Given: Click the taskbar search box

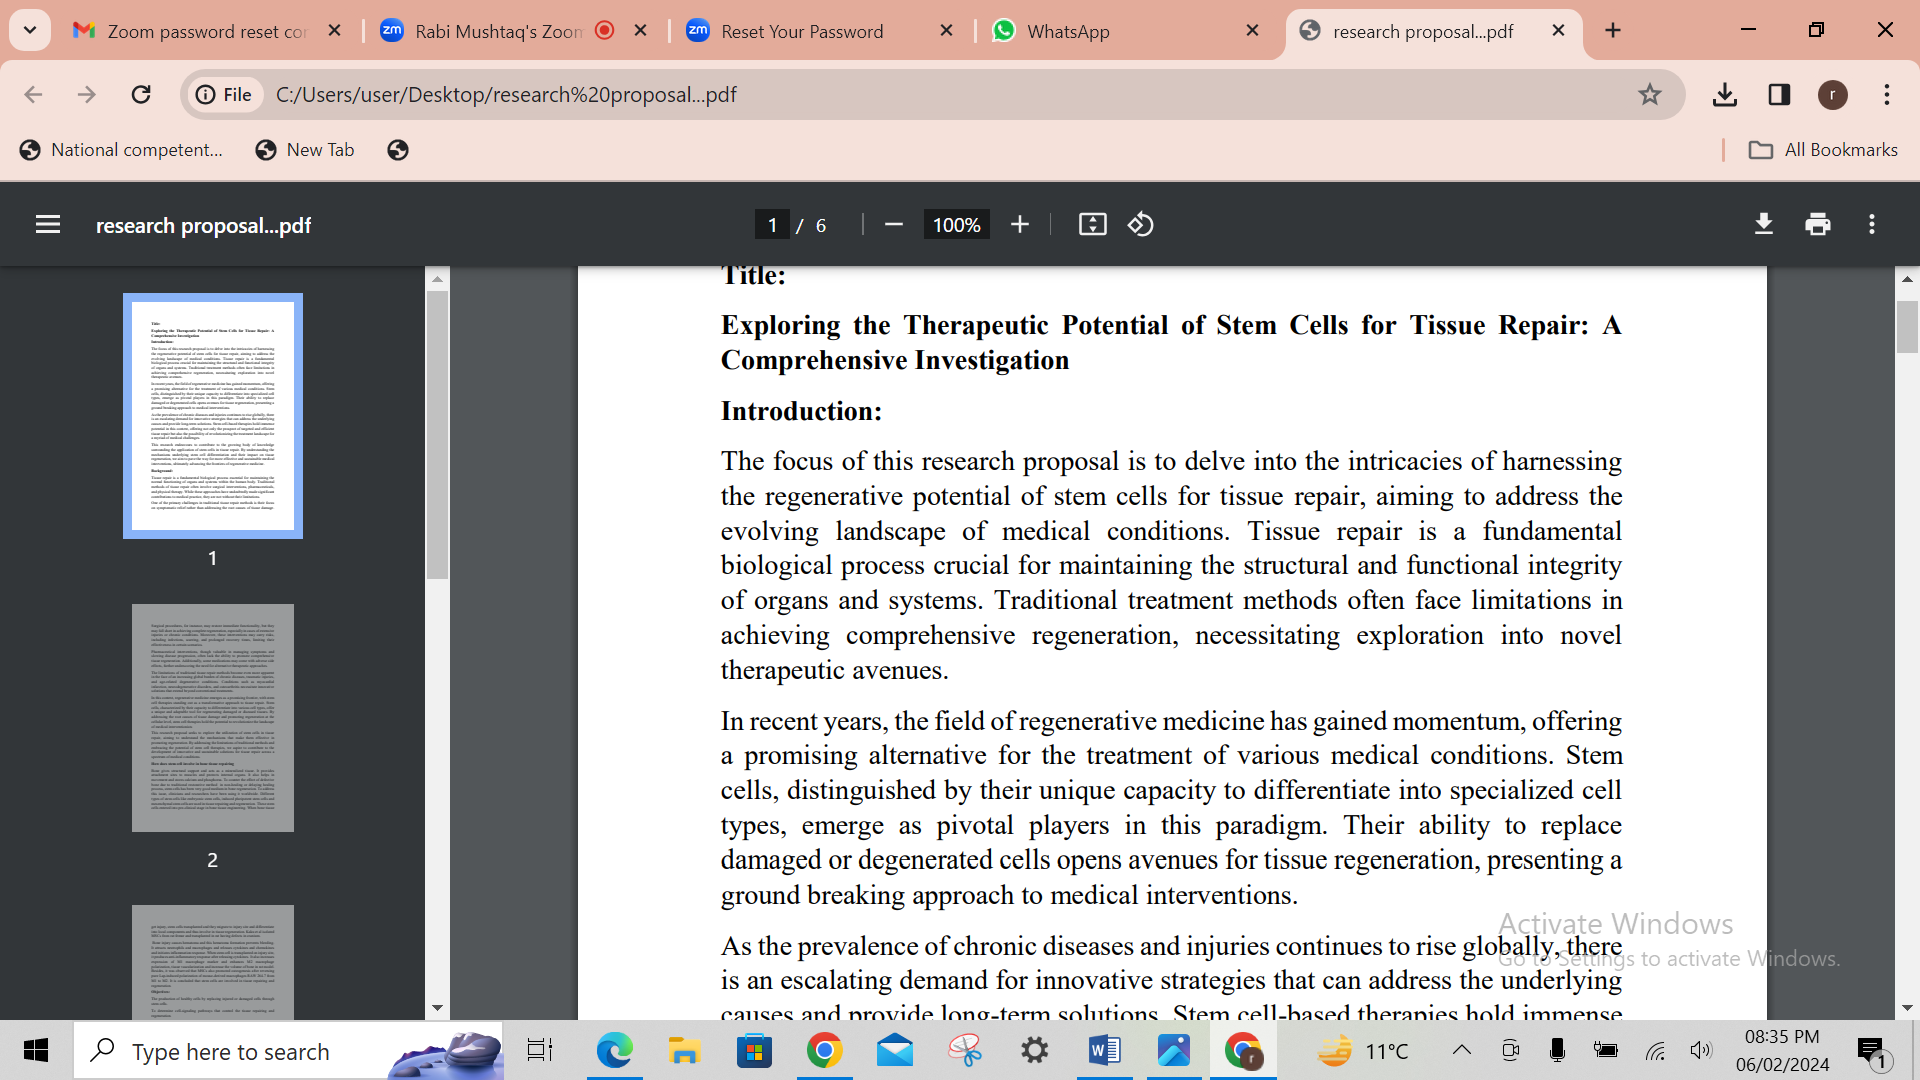Looking at the screenshot, I should pos(289,1051).
